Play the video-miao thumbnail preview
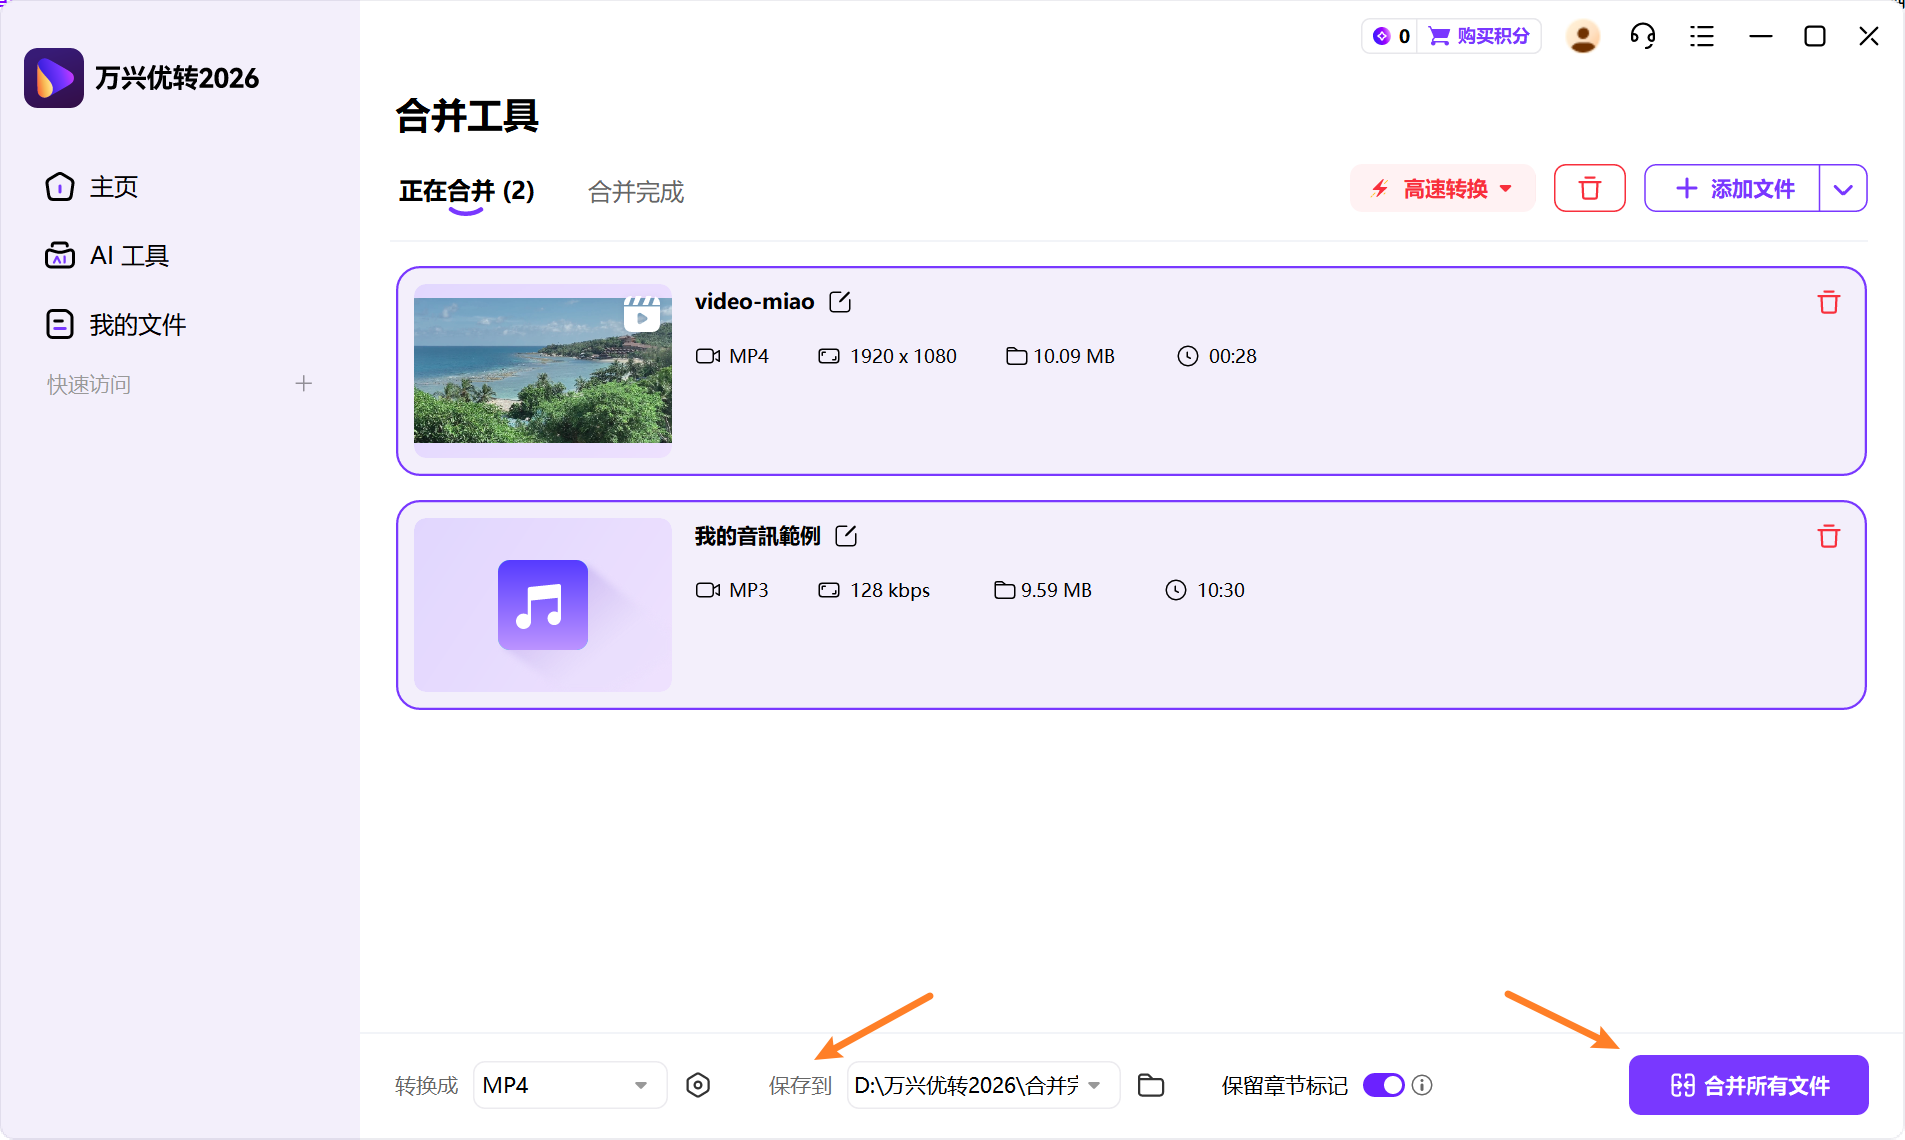This screenshot has width=1905, height=1140. [641, 315]
